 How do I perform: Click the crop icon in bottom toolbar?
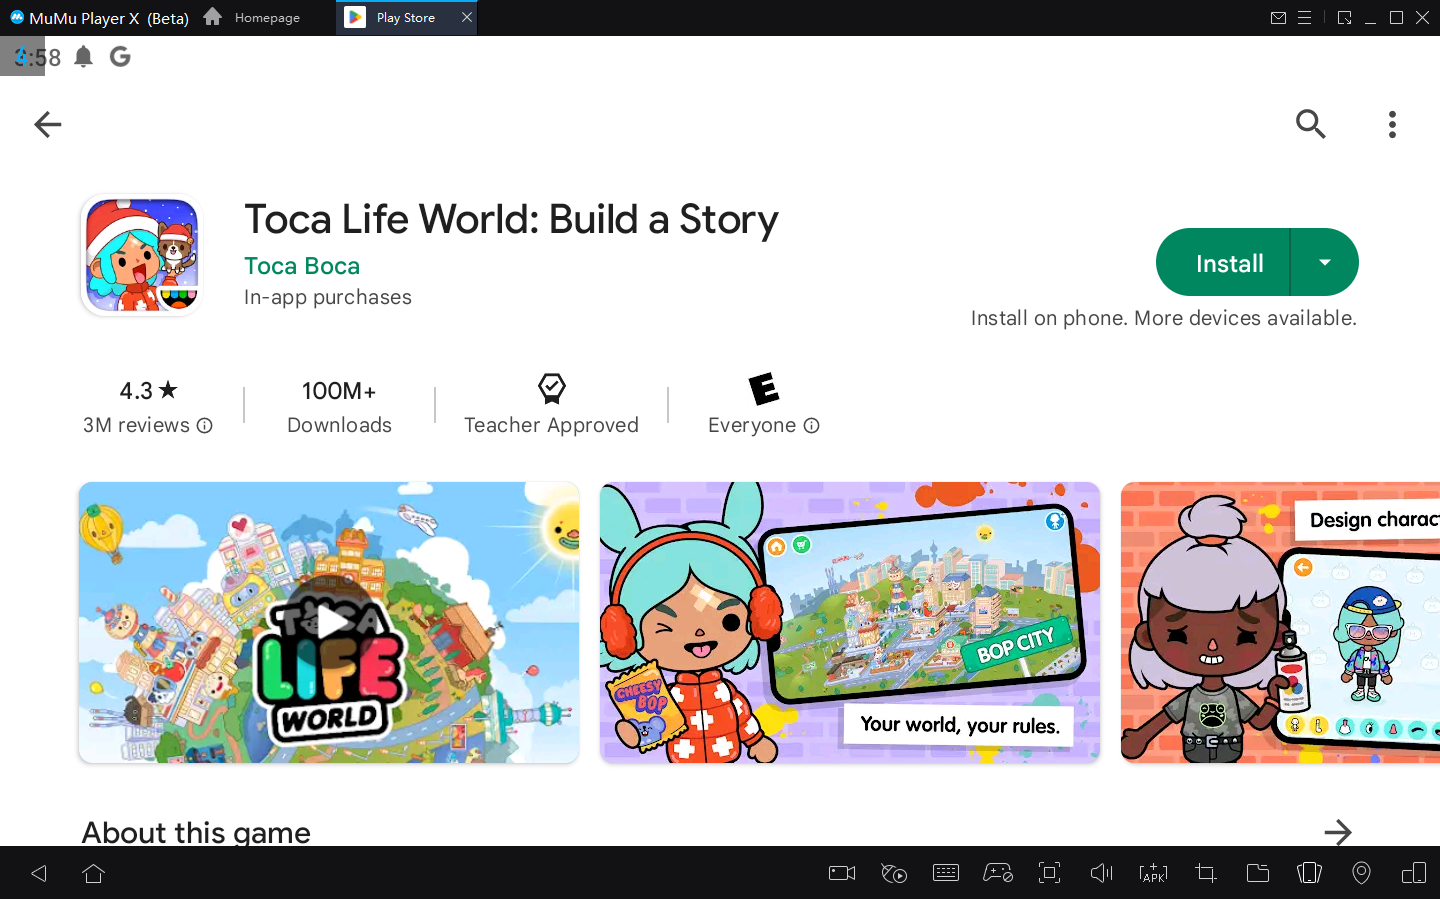pos(1206,873)
